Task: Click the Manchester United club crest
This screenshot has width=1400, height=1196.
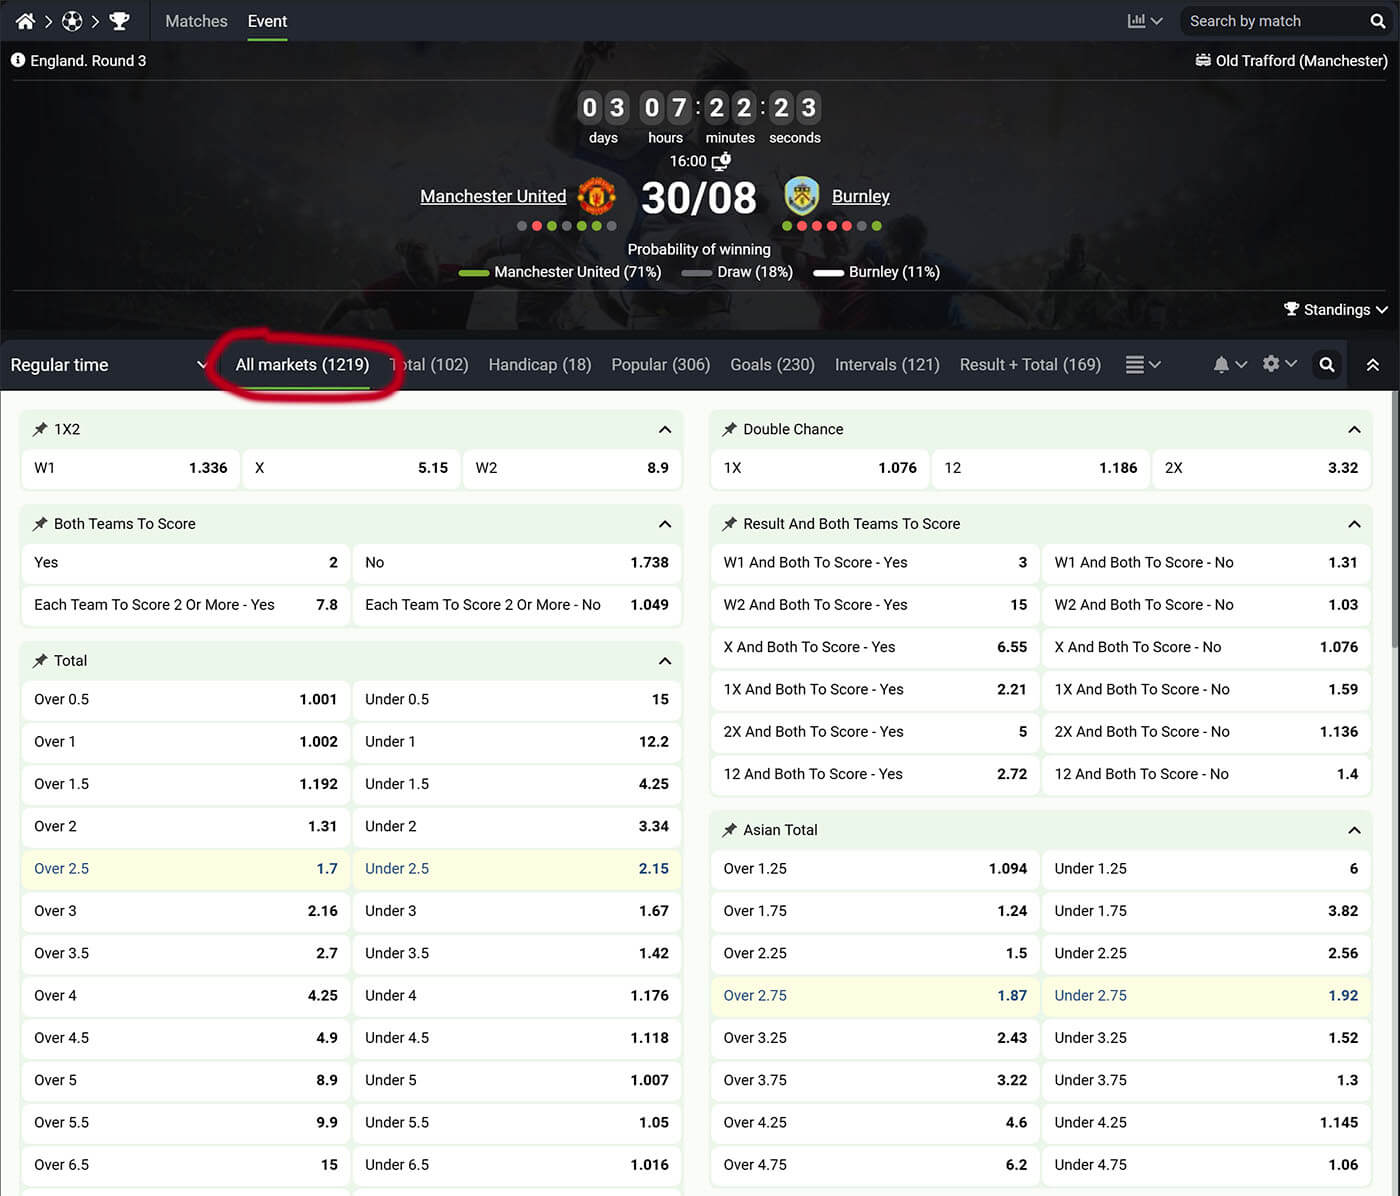Action: (597, 196)
